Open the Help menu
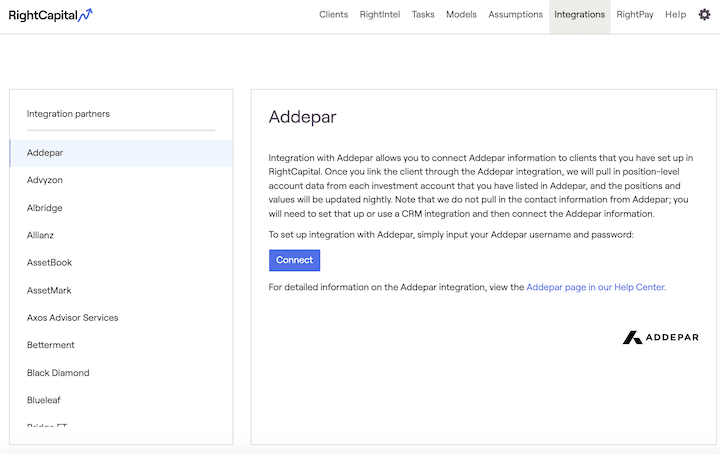720x454 pixels. [675, 15]
